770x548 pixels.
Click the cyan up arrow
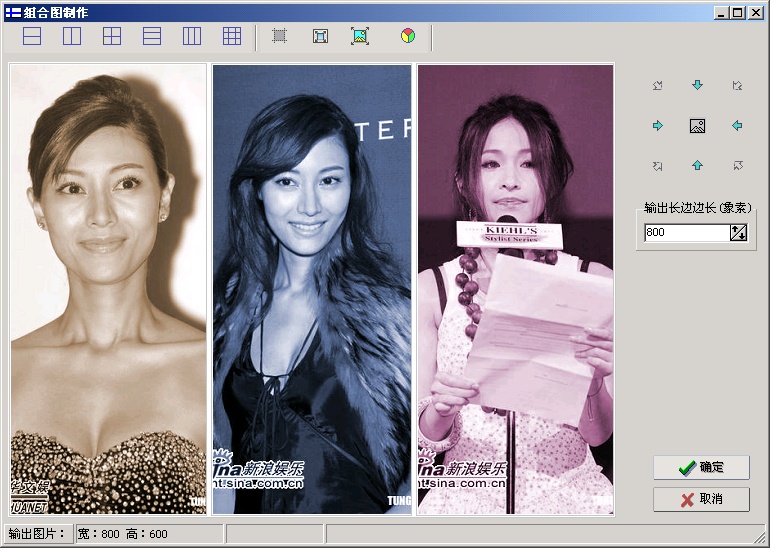click(x=698, y=165)
